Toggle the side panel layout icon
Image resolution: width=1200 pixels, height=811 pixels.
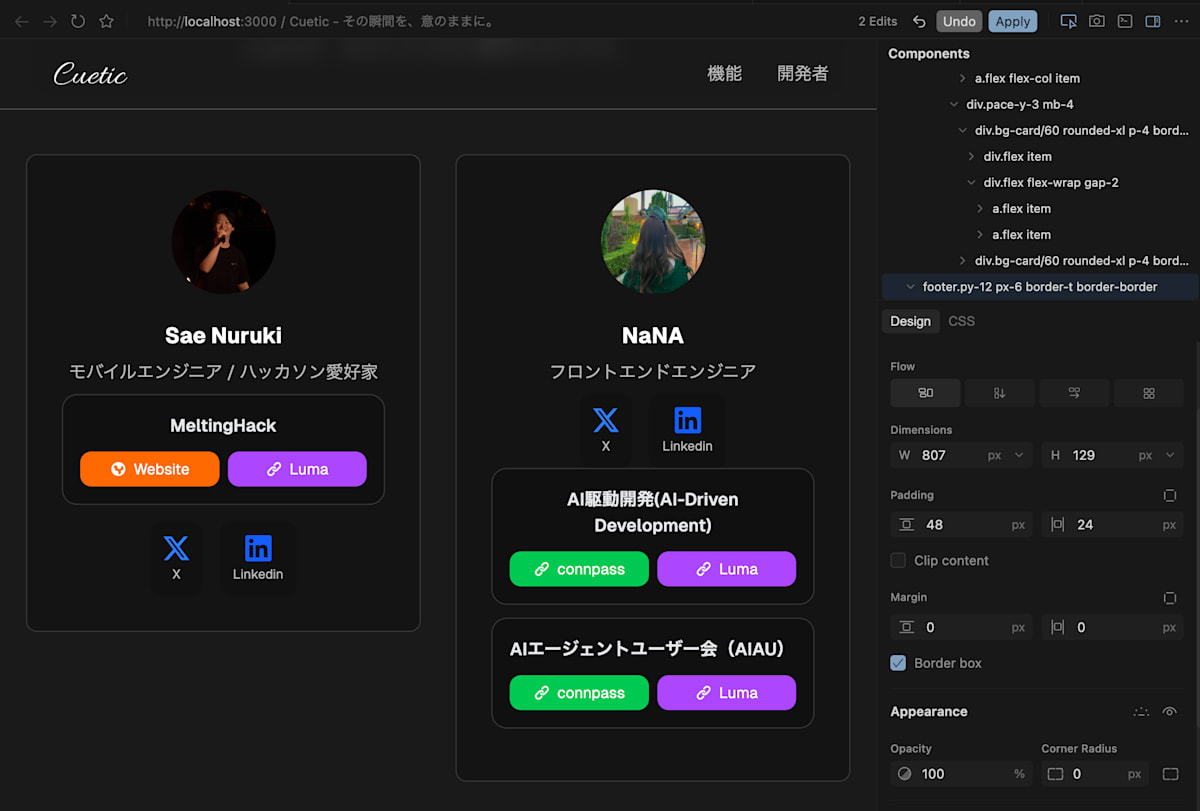pyautogui.click(x=1152, y=21)
